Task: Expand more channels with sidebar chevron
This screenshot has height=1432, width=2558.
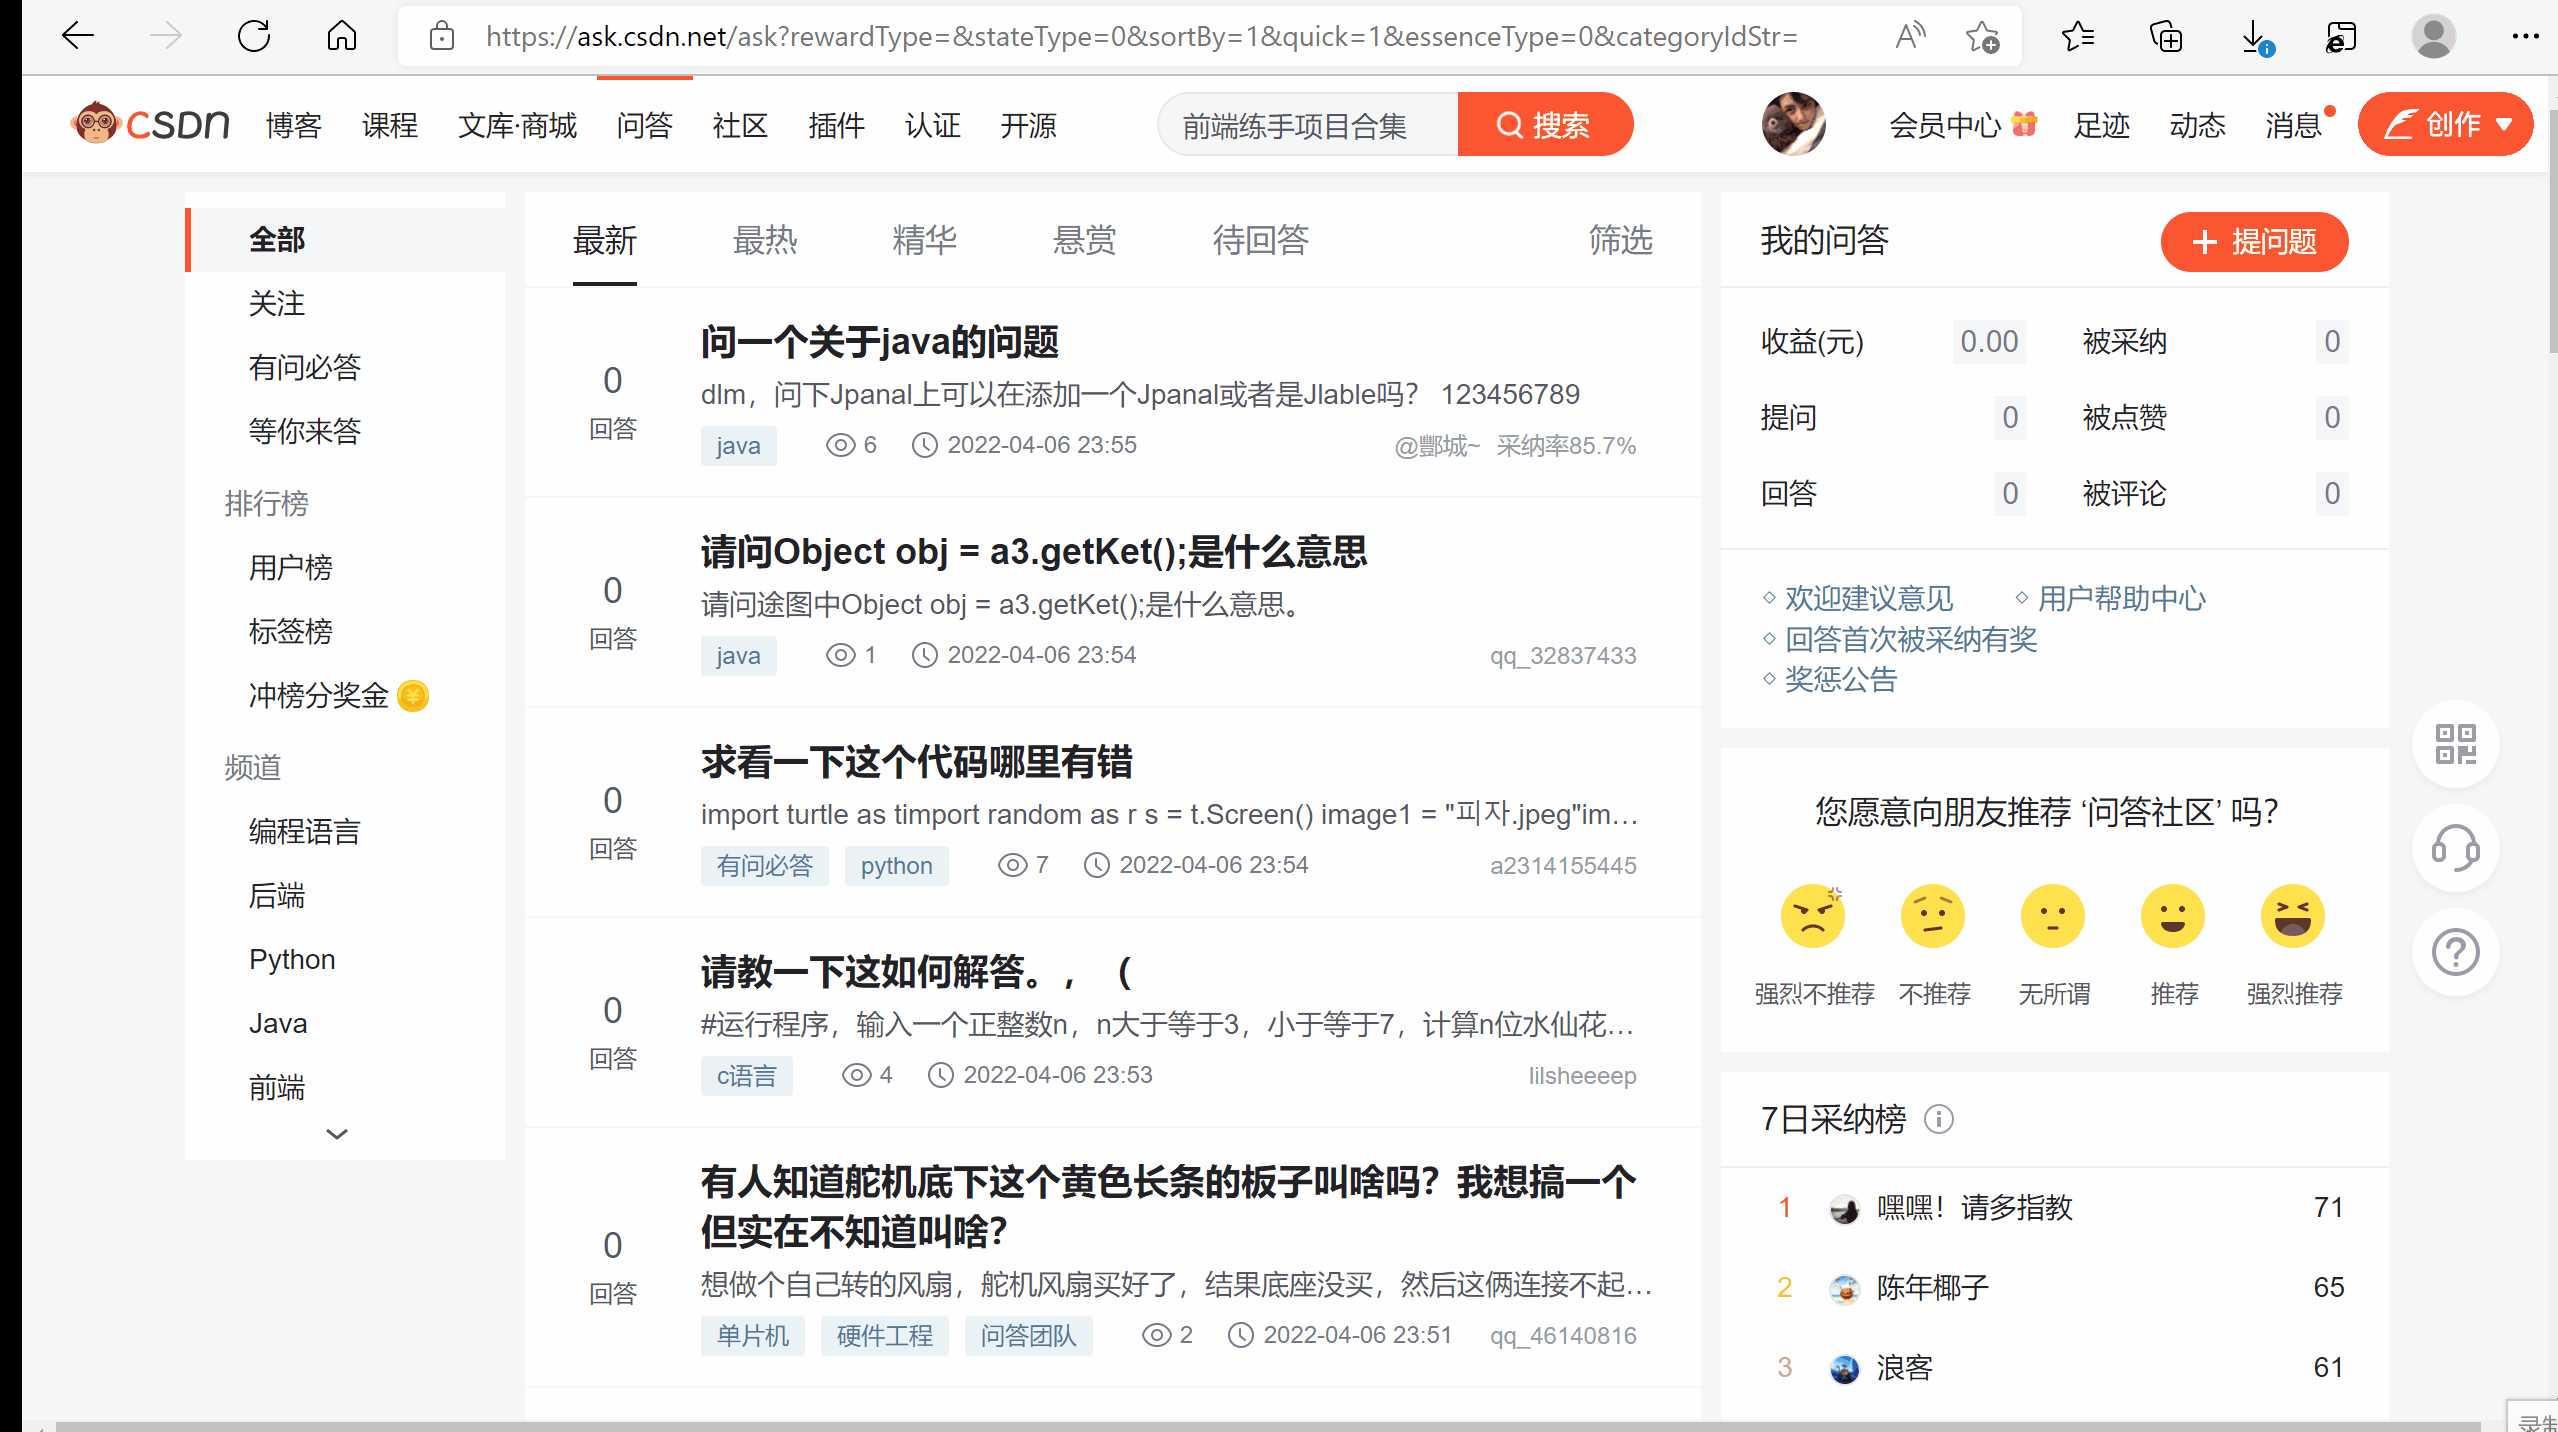Action: point(337,1134)
